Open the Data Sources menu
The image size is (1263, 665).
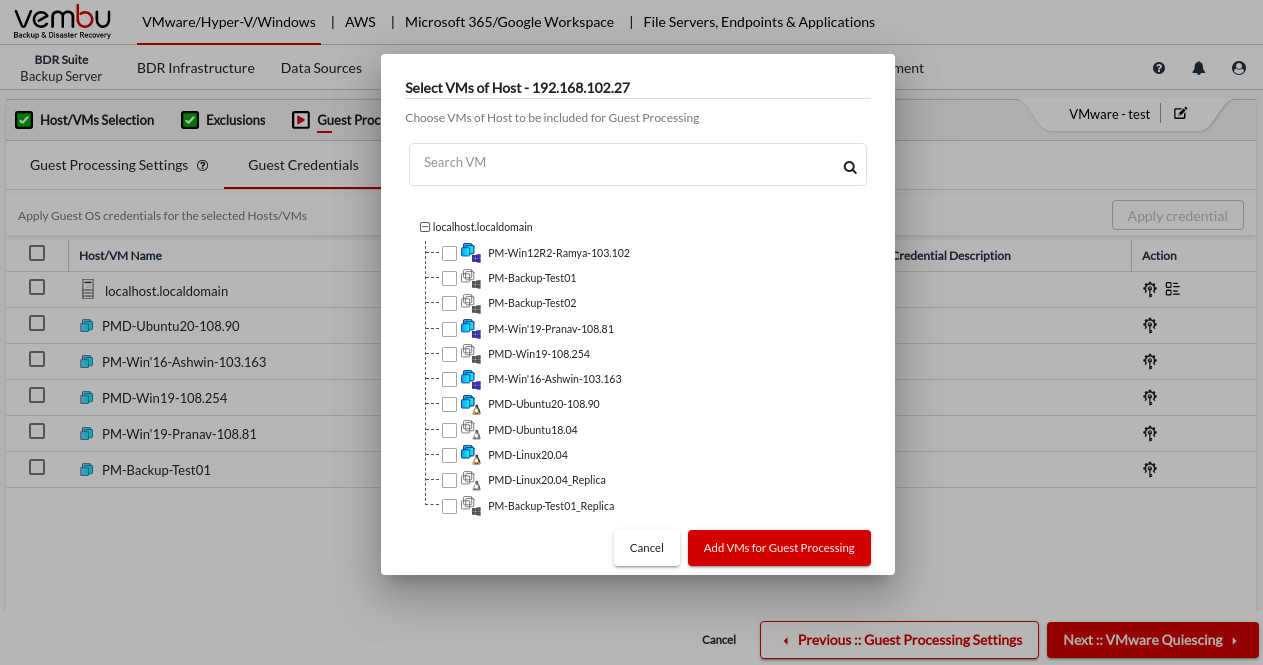pyautogui.click(x=321, y=68)
